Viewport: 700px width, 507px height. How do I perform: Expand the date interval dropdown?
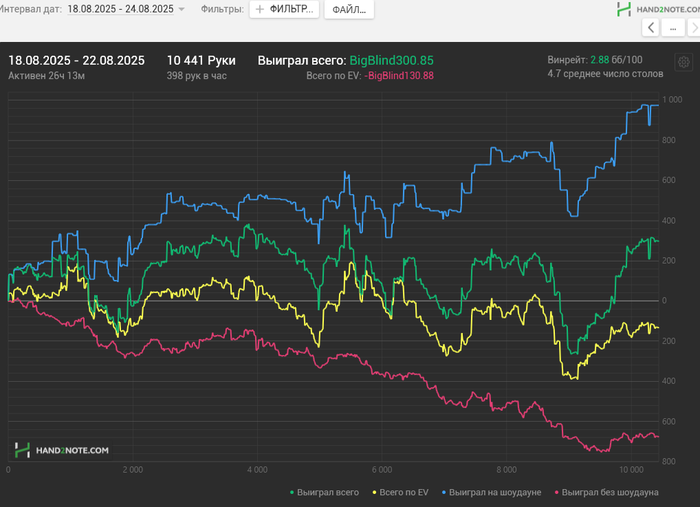click(x=181, y=9)
